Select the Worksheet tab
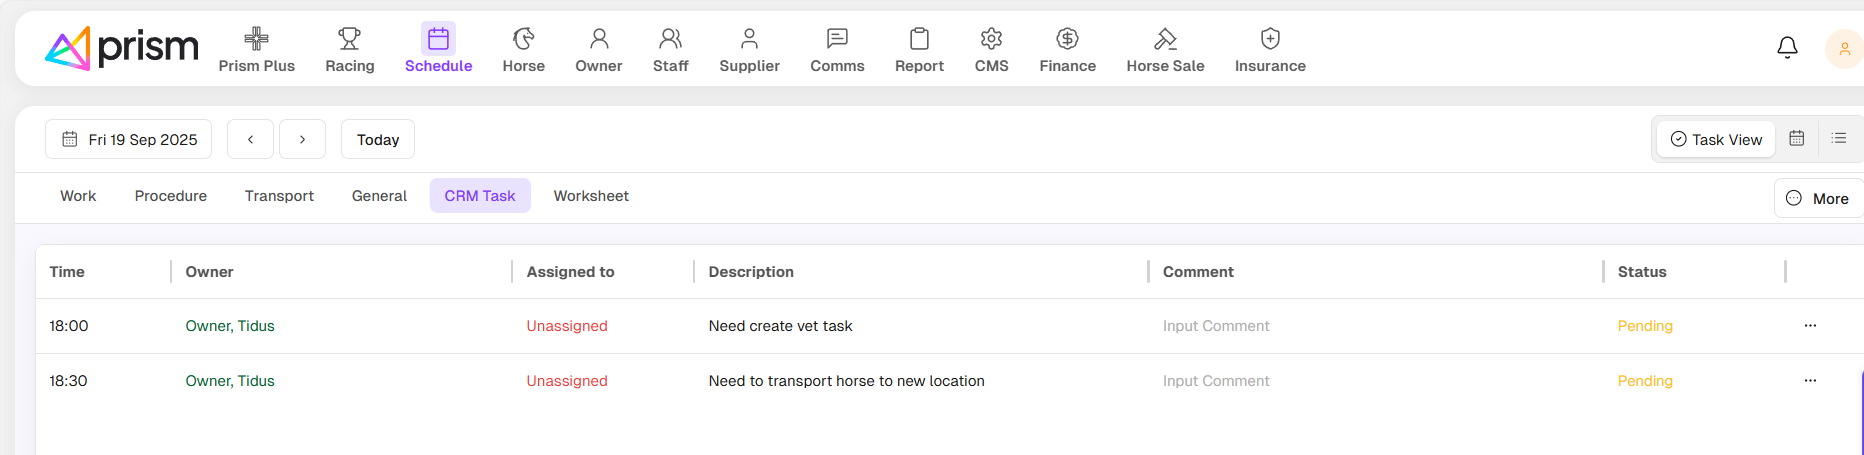The height and width of the screenshot is (455, 1864). coord(591,196)
